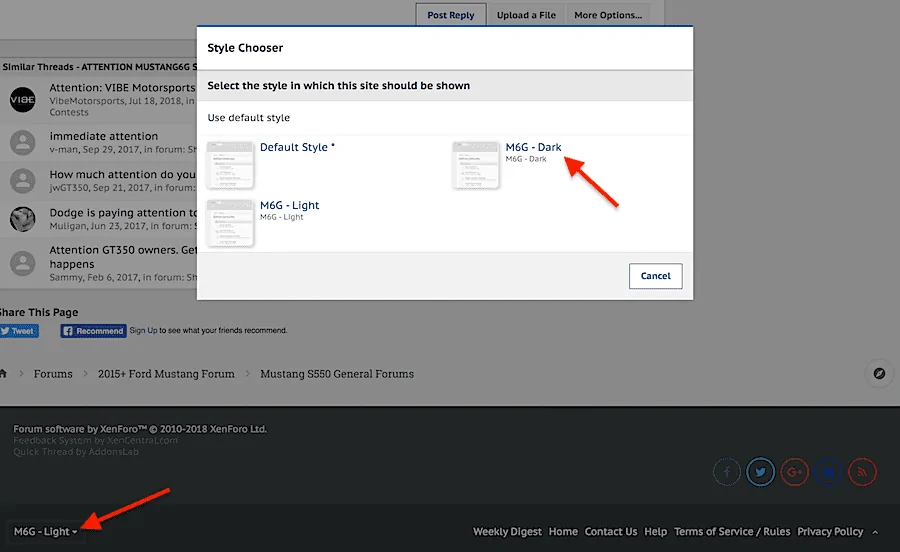Open VIBE Motorsports avatar

pos(23,100)
